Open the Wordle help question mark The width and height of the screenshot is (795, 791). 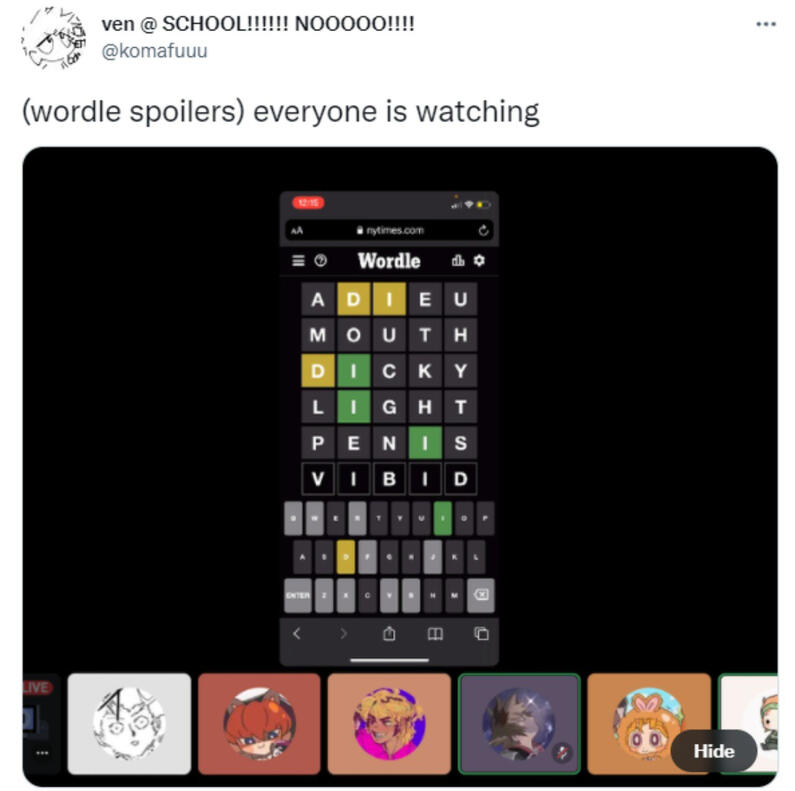[320, 261]
